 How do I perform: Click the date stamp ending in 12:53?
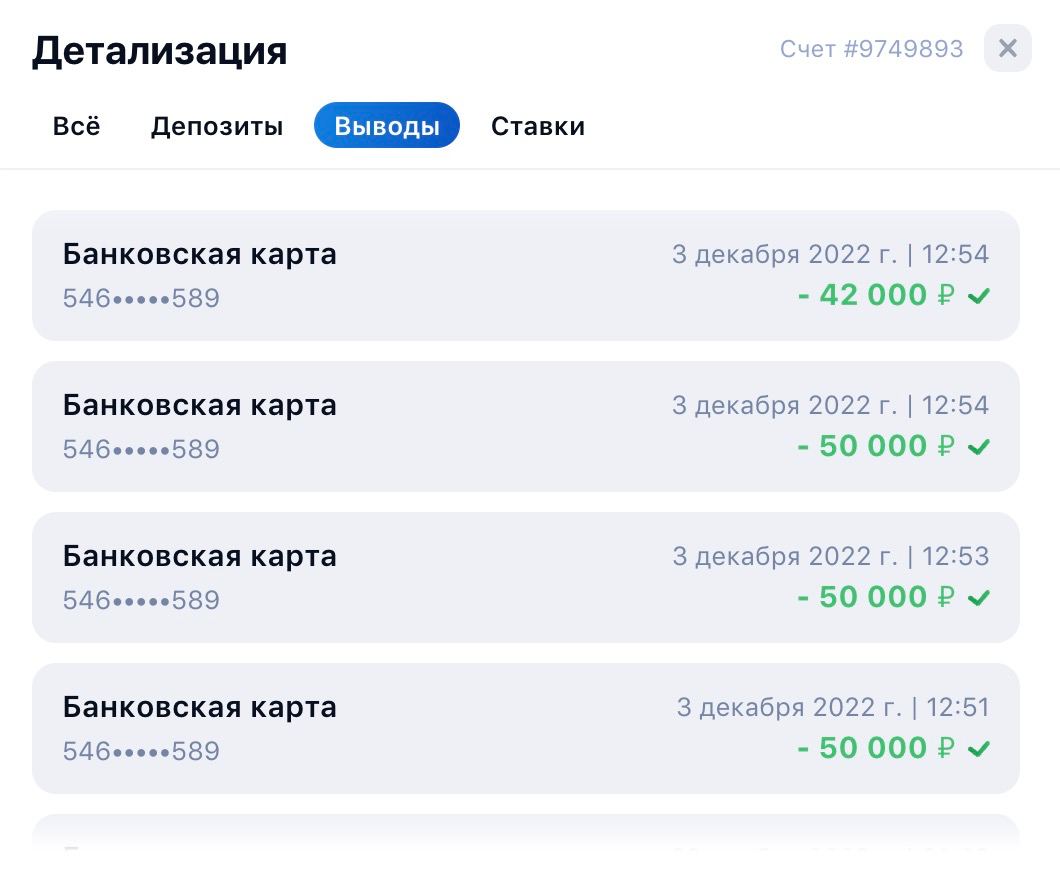(830, 556)
